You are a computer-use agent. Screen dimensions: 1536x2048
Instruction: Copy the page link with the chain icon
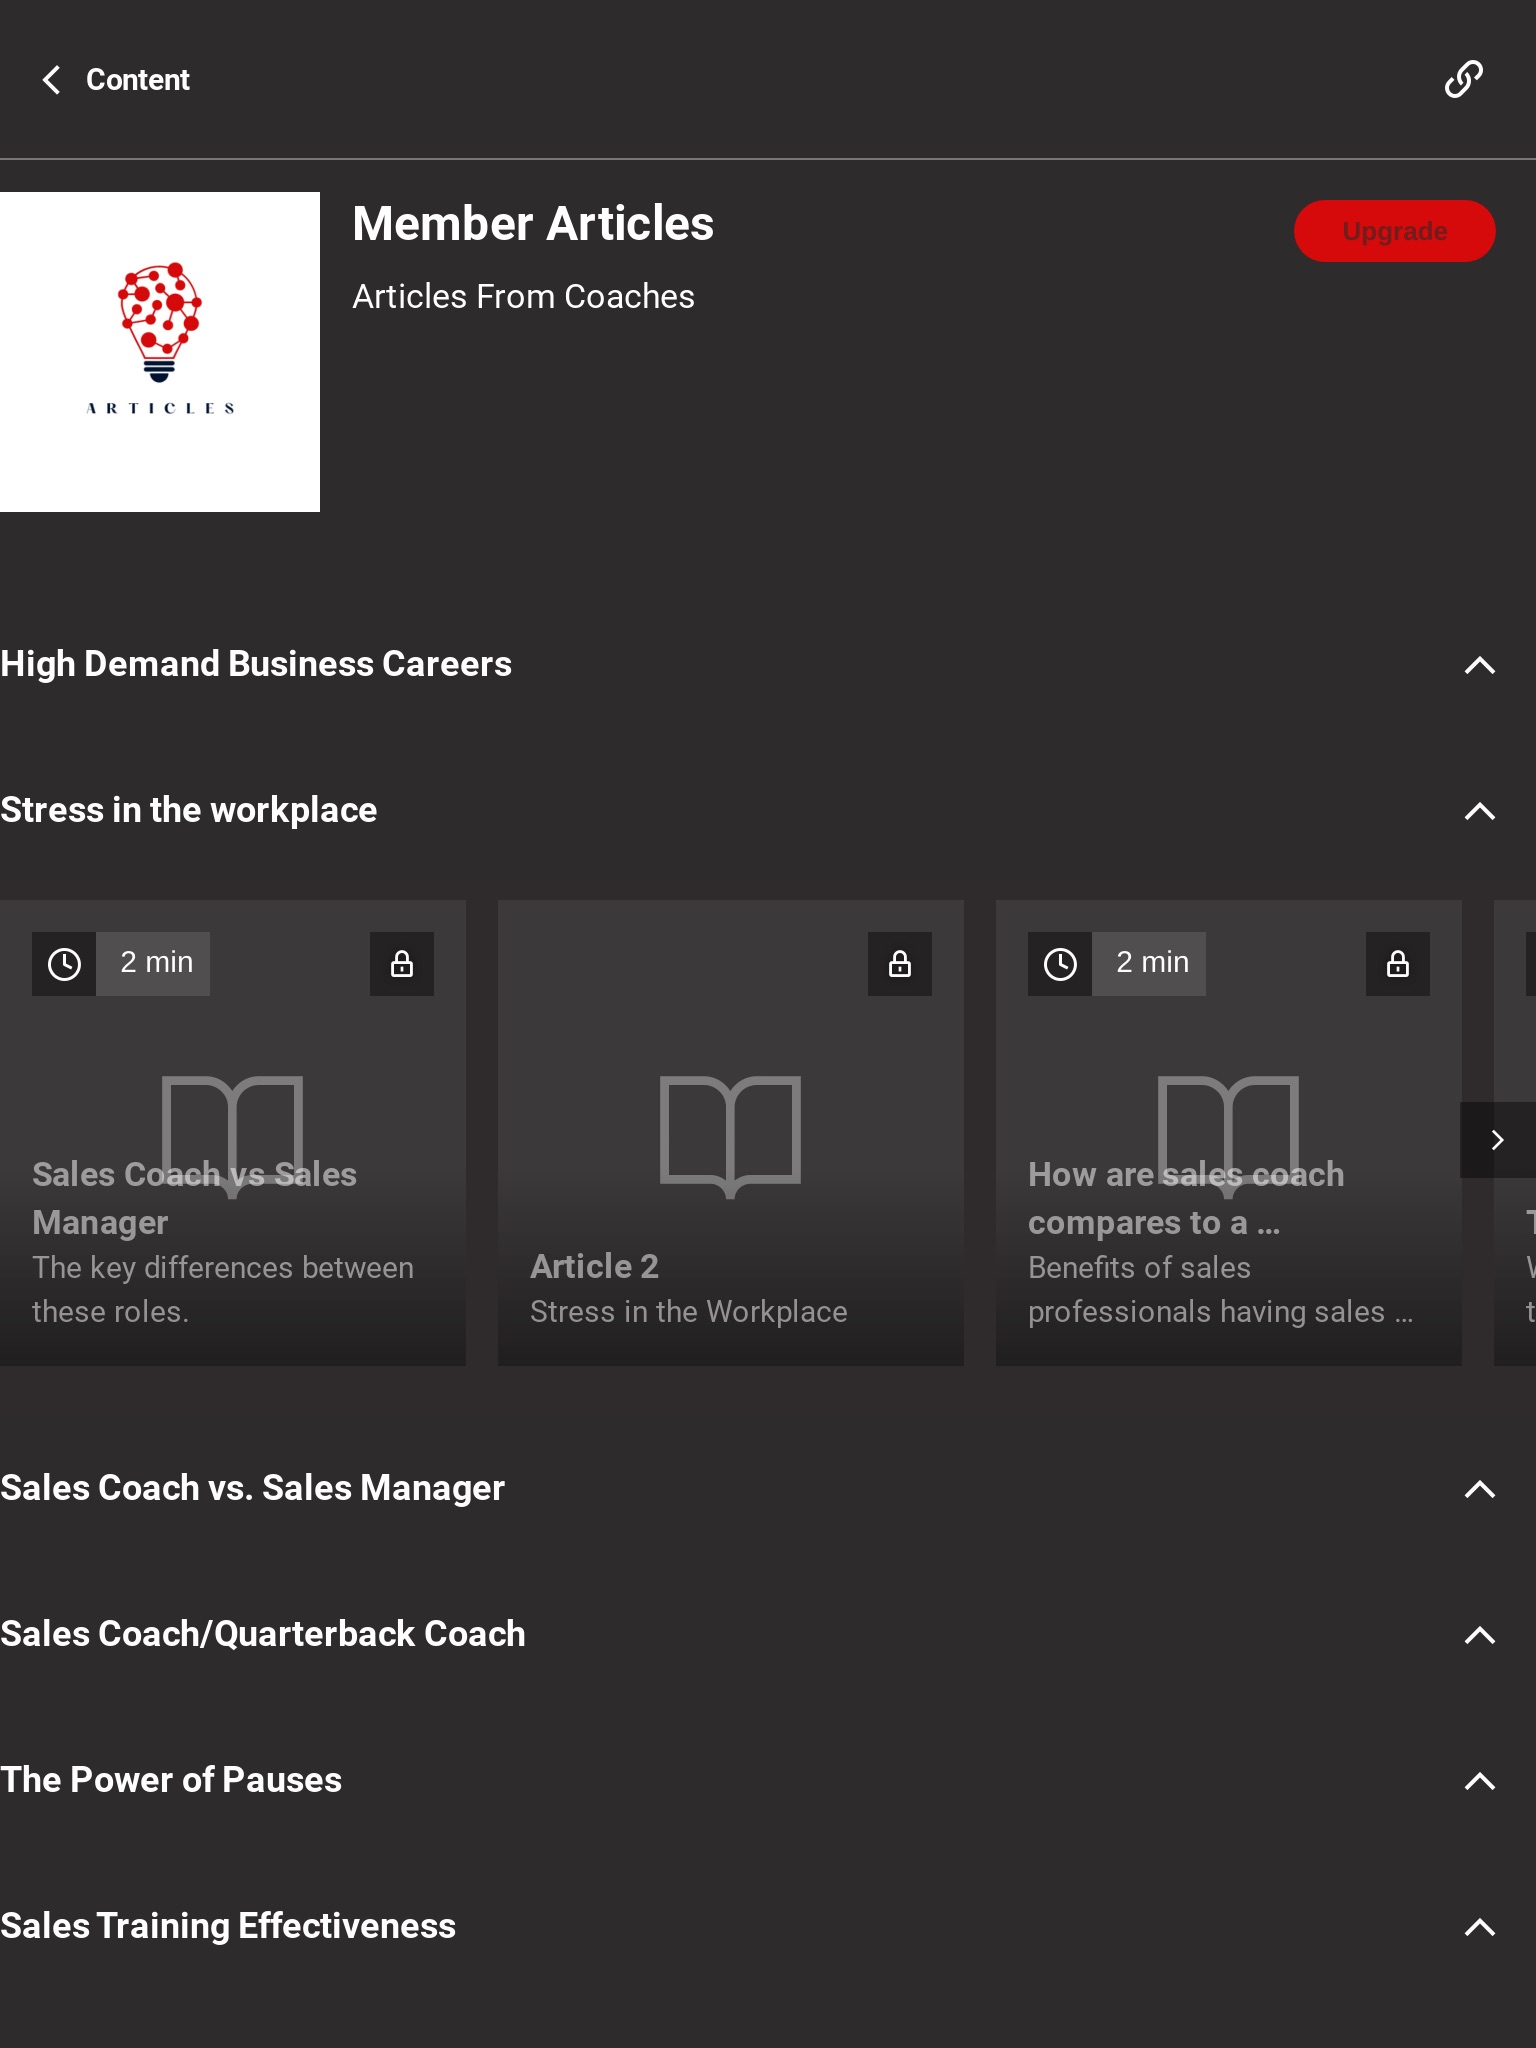1463,79
